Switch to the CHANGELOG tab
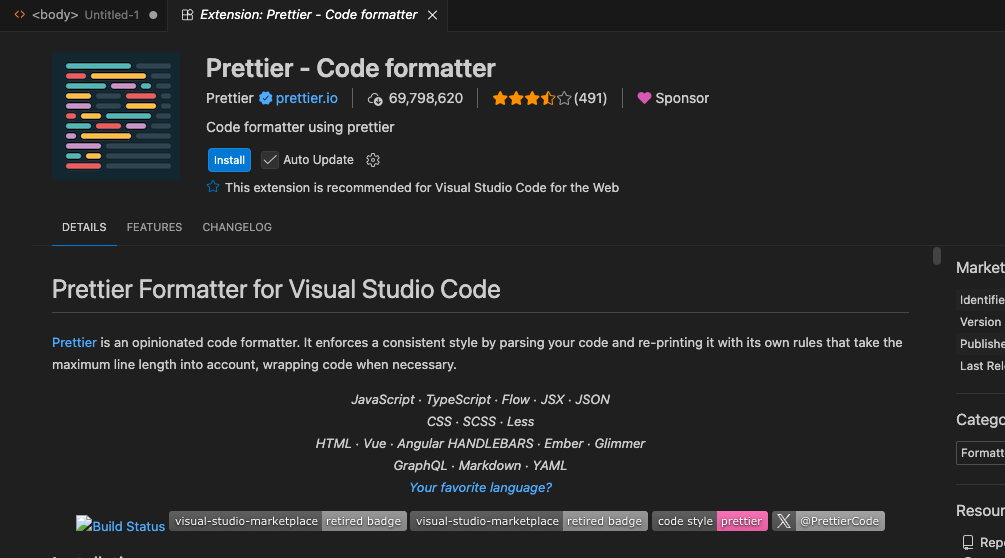The height and width of the screenshot is (558, 1005). (237, 227)
